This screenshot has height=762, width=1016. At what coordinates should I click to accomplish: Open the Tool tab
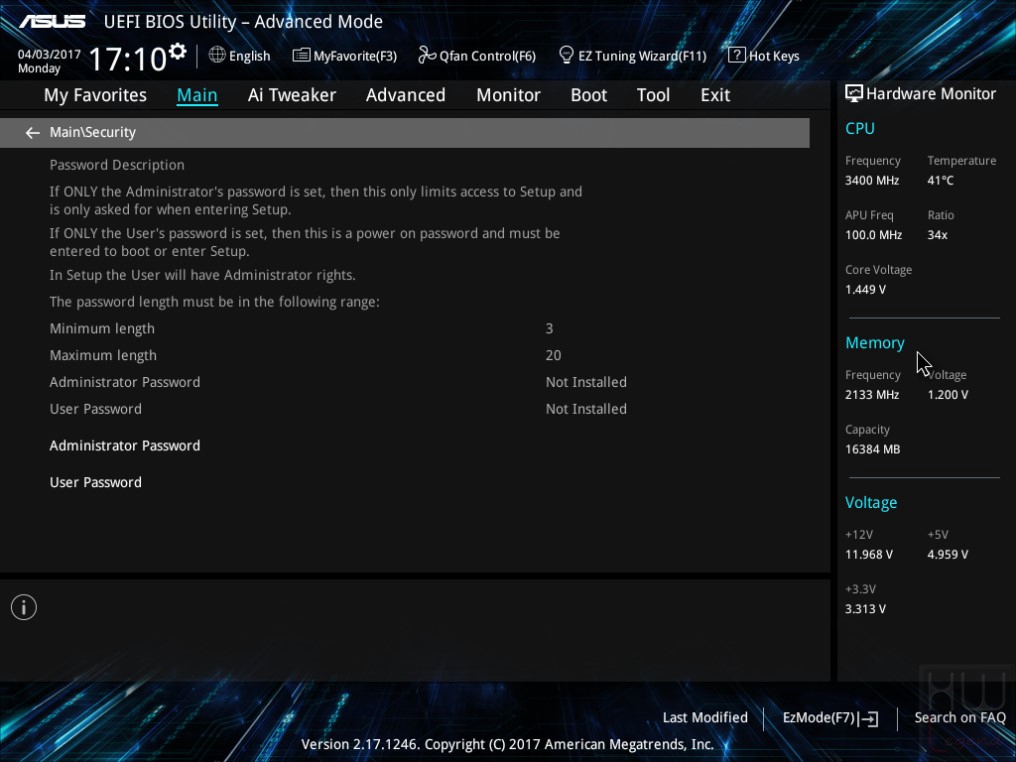(x=653, y=95)
